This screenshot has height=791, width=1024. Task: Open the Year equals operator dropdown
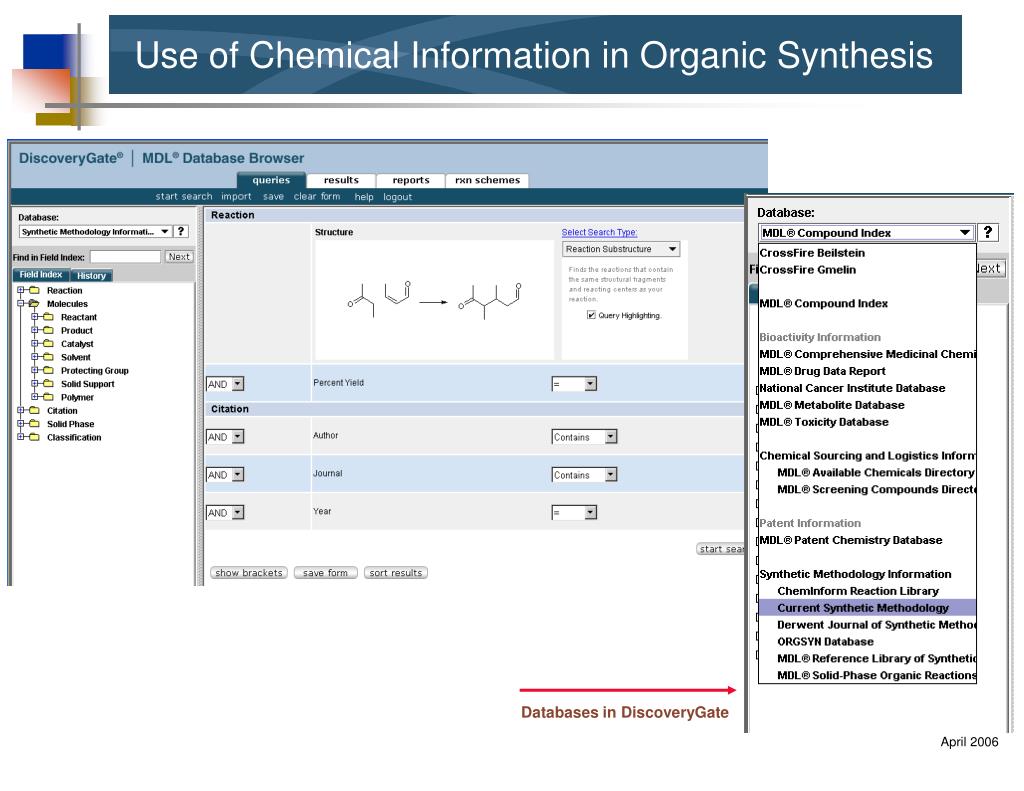pyautogui.click(x=574, y=513)
